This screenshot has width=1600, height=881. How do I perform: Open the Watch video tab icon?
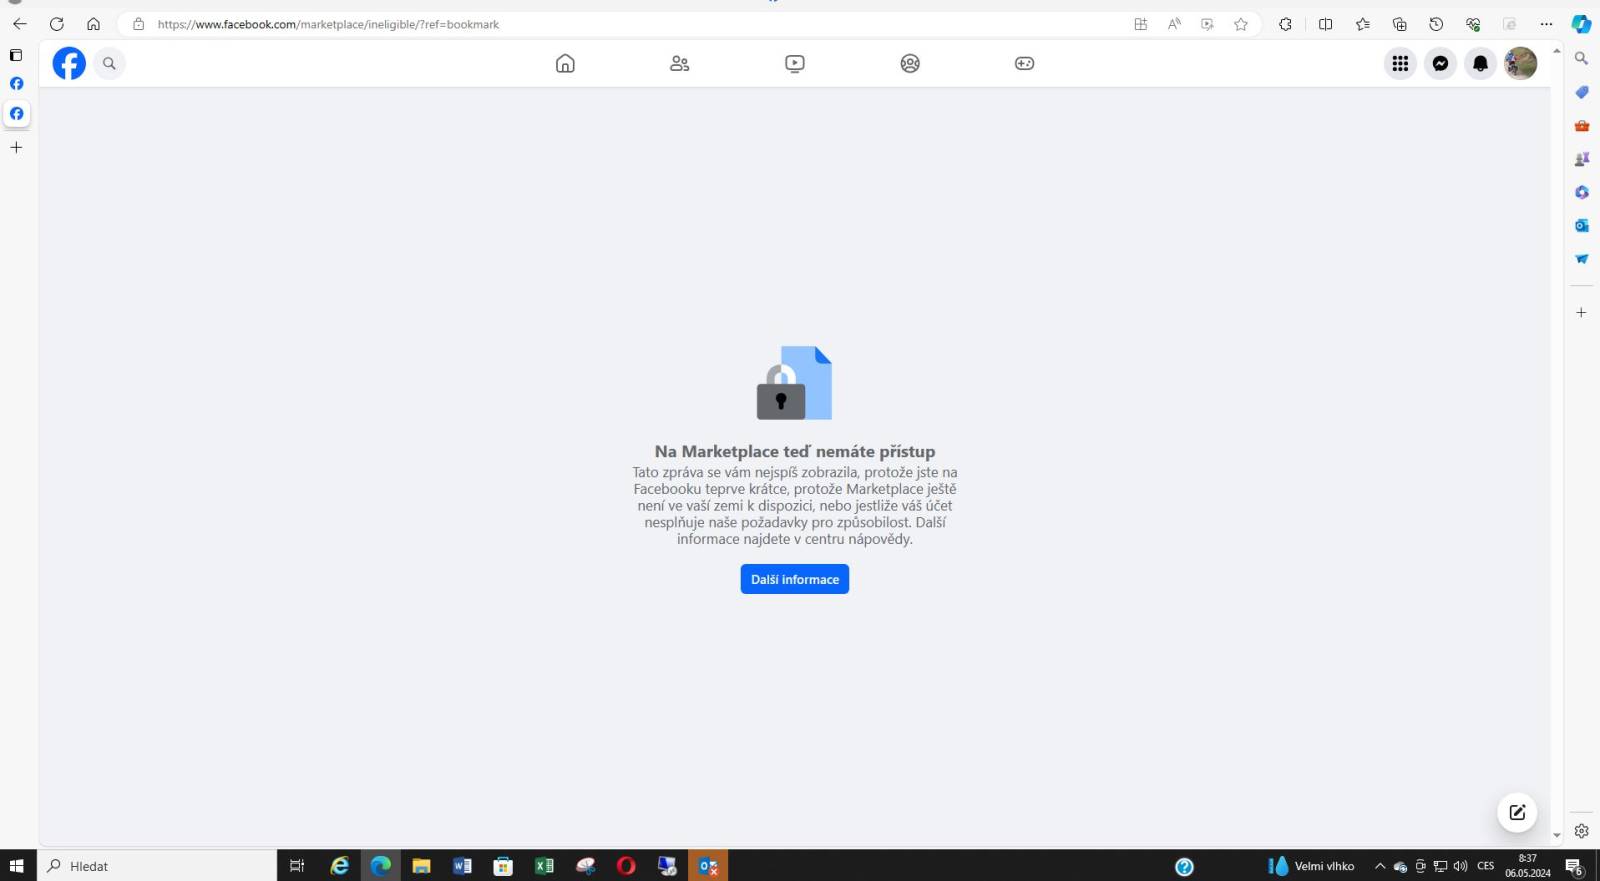click(795, 63)
